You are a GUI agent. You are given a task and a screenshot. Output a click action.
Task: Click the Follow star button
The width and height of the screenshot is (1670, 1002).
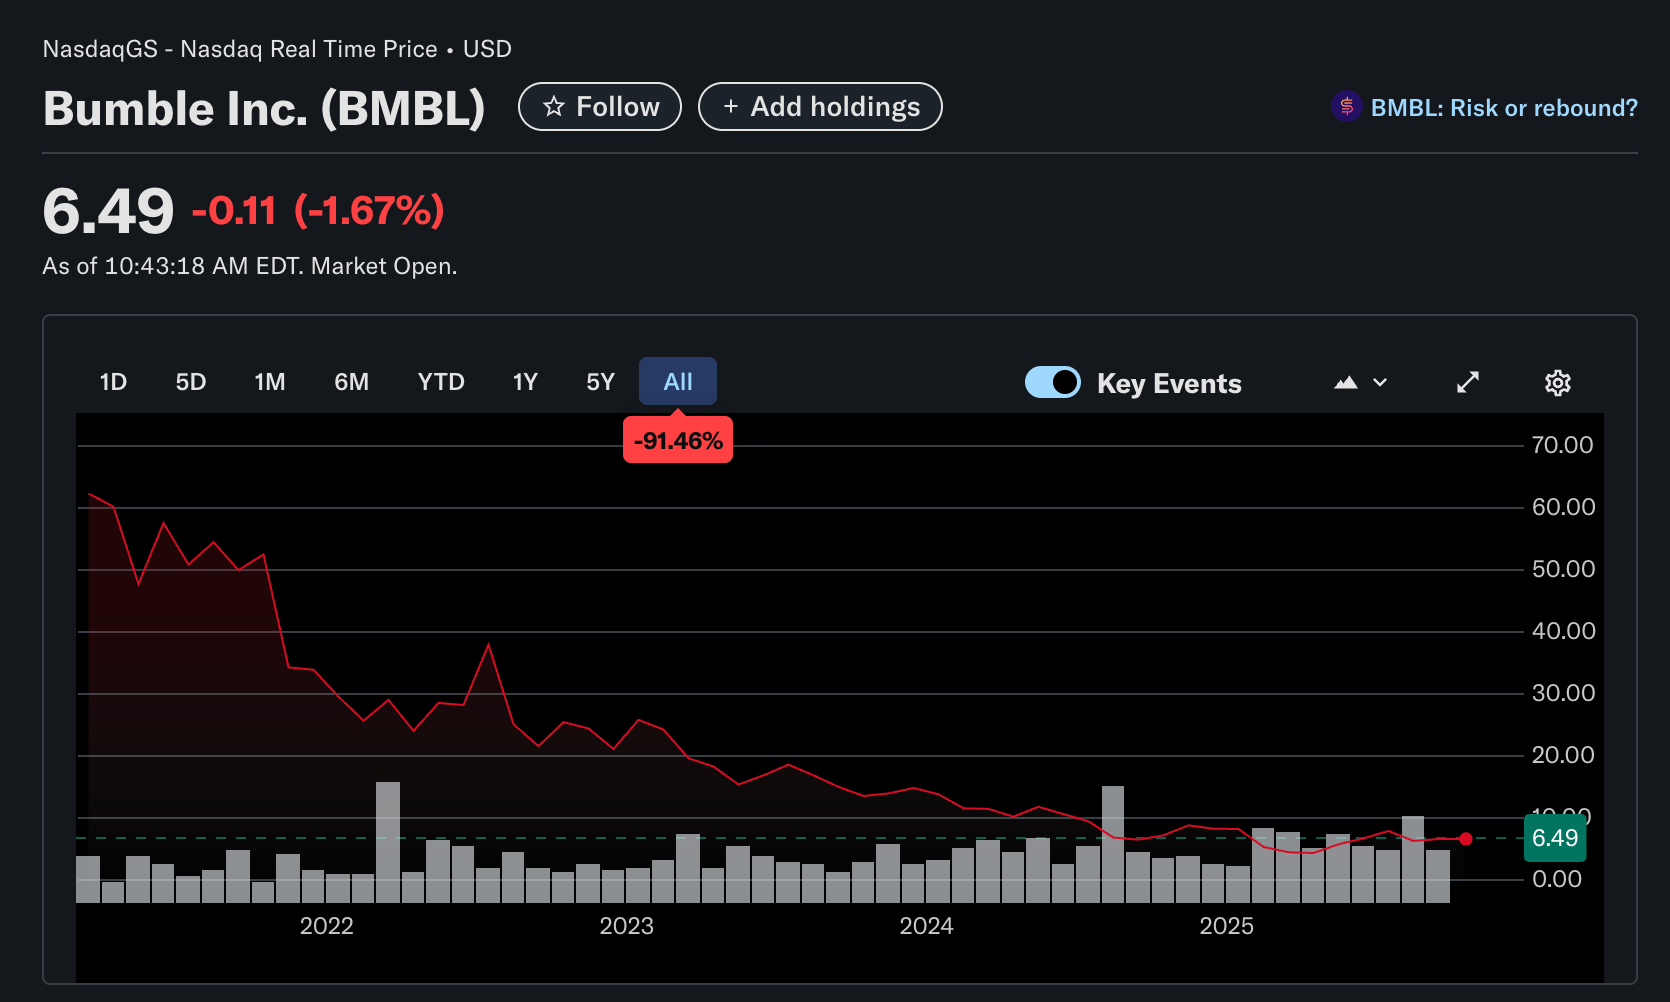click(600, 107)
